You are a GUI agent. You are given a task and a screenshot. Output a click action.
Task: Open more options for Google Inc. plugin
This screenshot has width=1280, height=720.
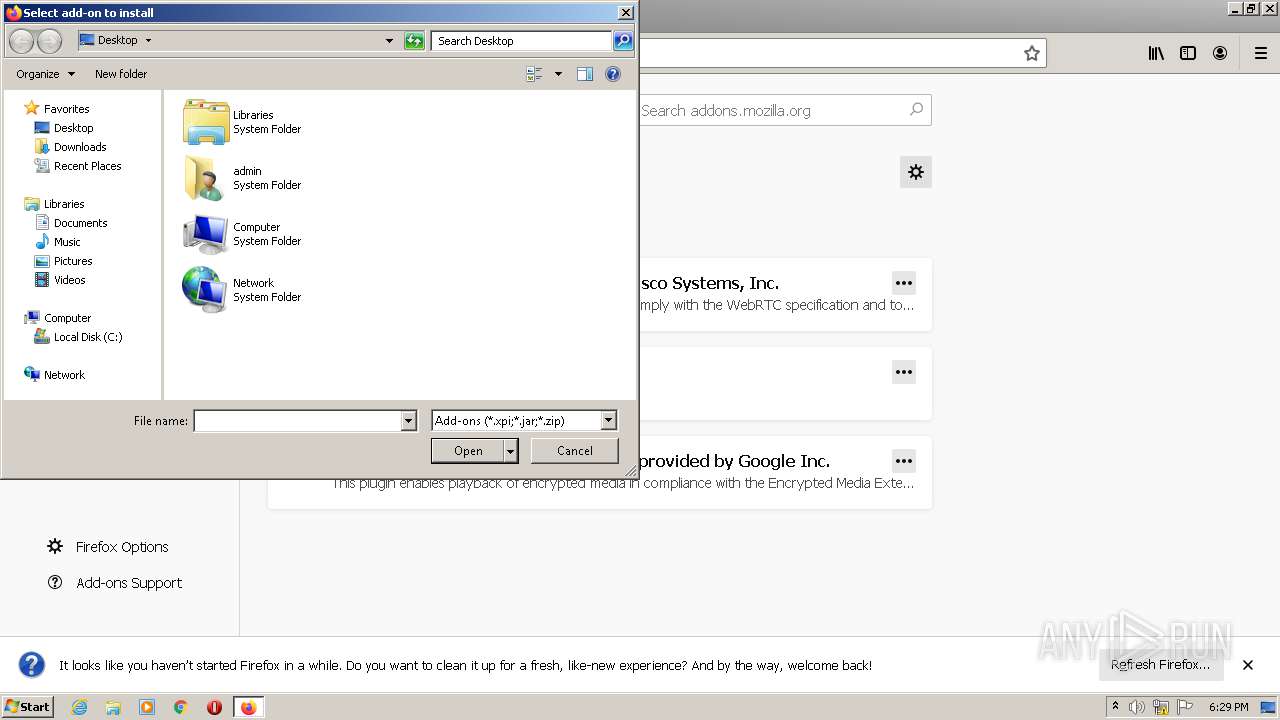(904, 461)
